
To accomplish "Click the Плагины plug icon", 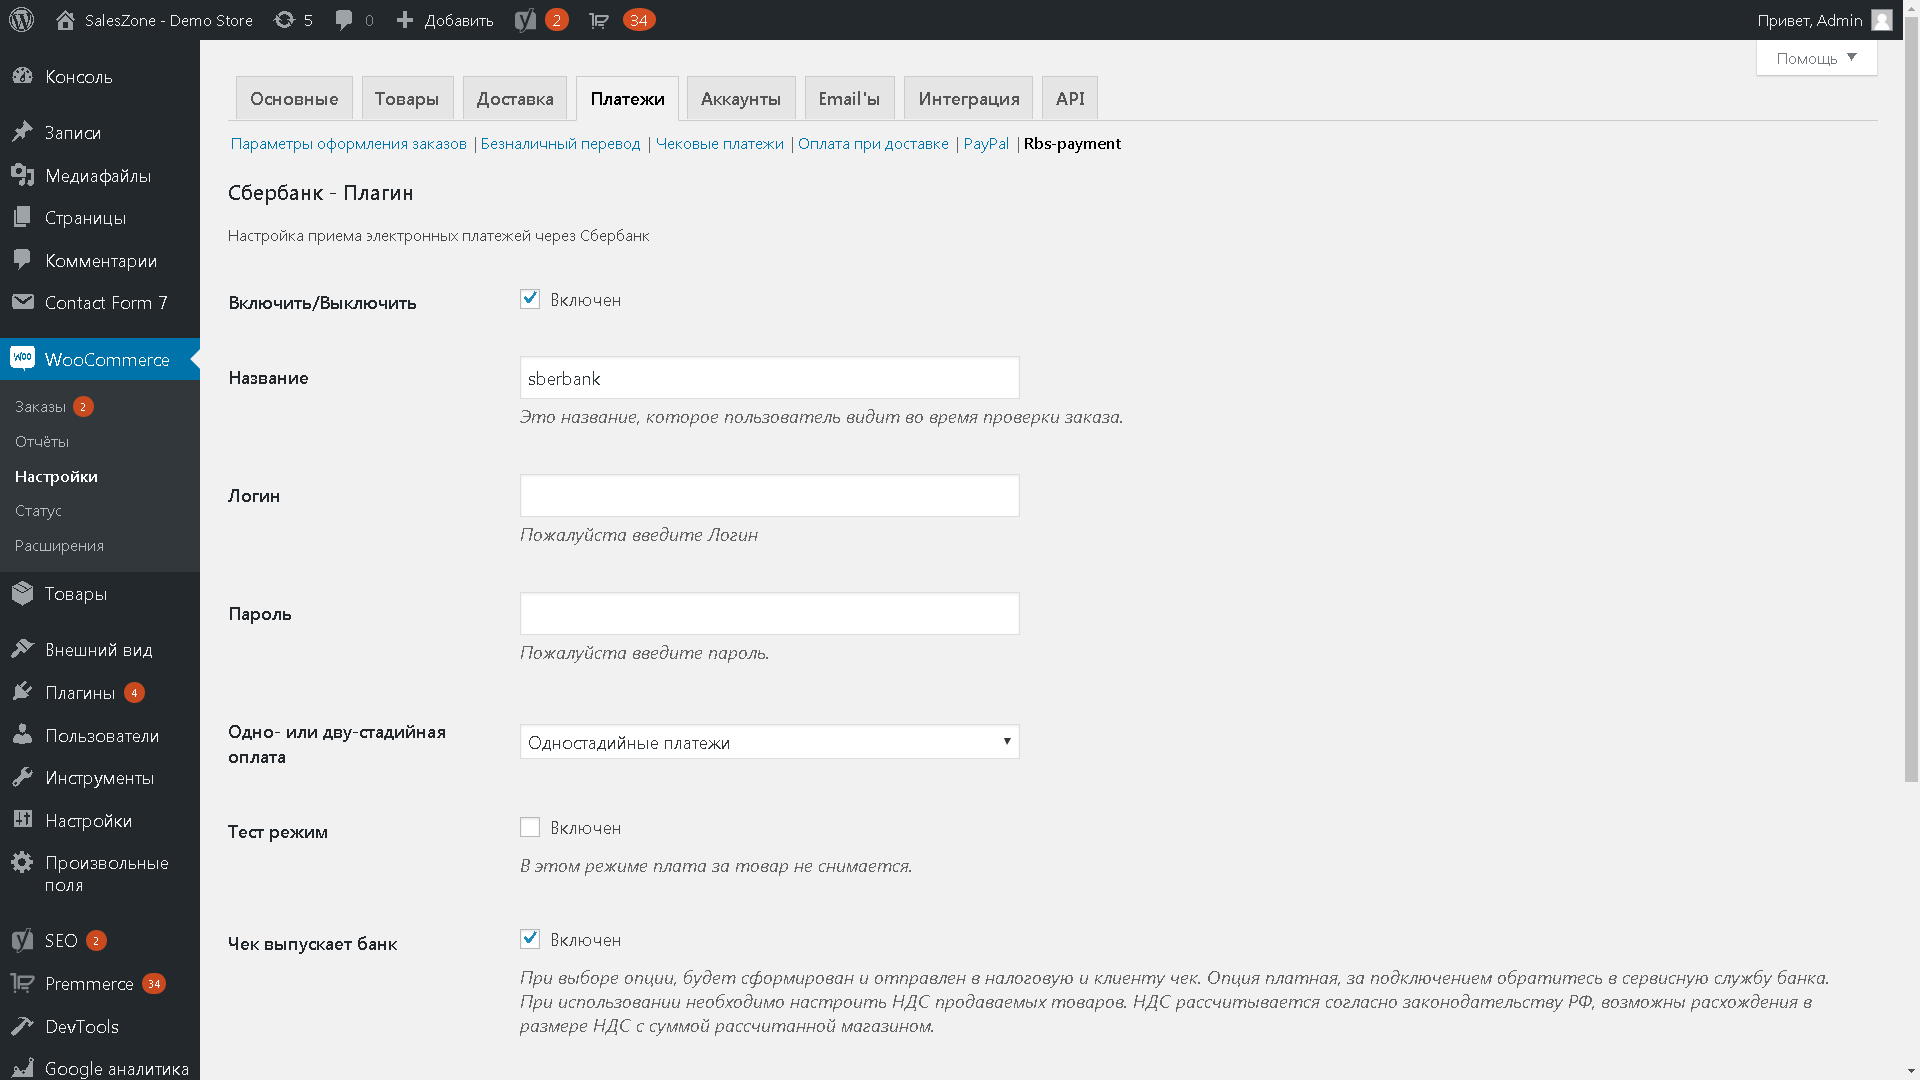I will pyautogui.click(x=22, y=692).
